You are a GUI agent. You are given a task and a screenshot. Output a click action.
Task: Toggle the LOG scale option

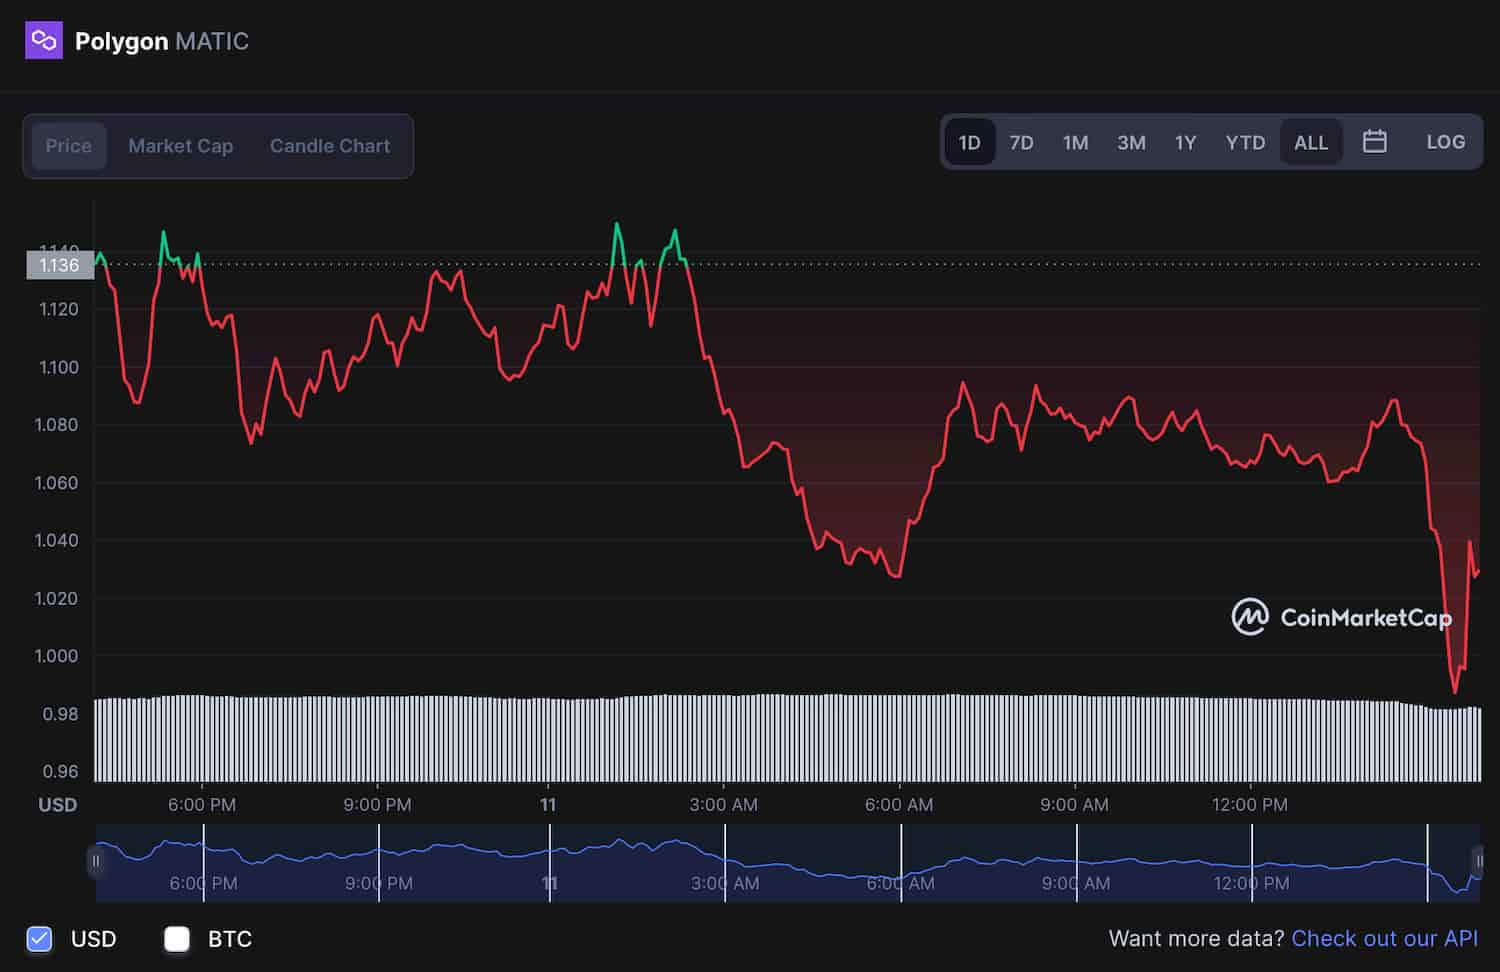pyautogui.click(x=1445, y=142)
